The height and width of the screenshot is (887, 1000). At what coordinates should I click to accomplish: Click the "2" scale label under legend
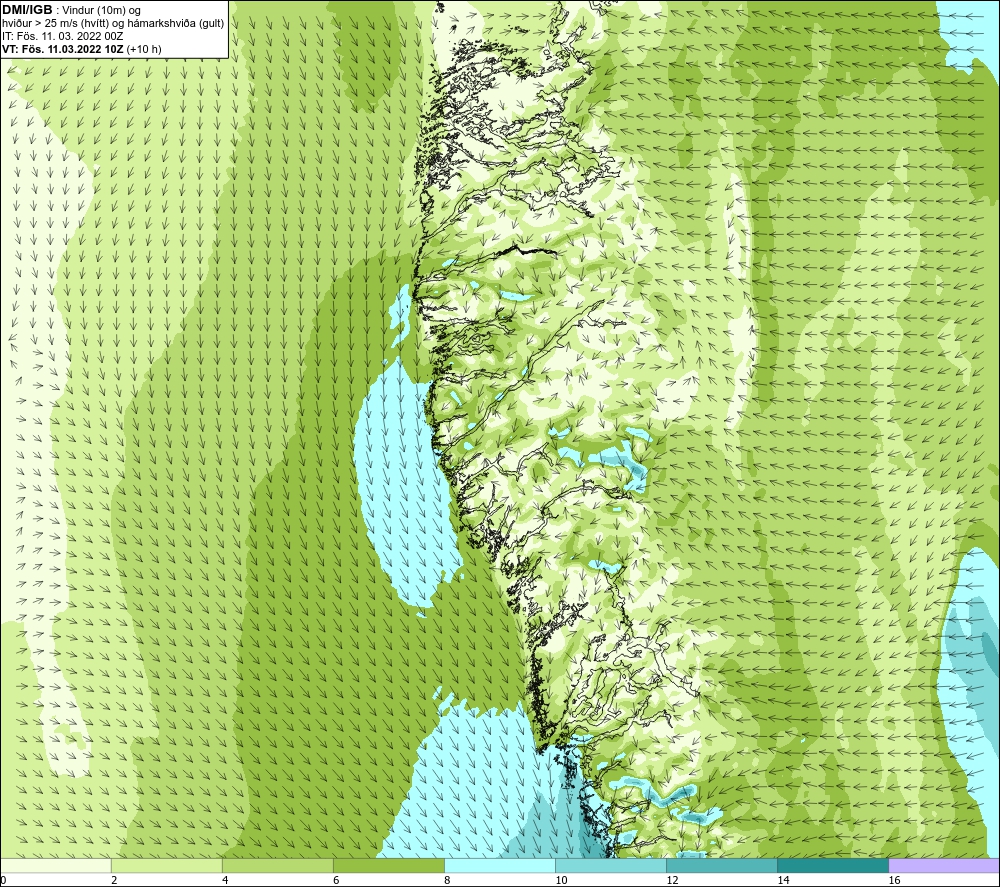click(x=114, y=881)
